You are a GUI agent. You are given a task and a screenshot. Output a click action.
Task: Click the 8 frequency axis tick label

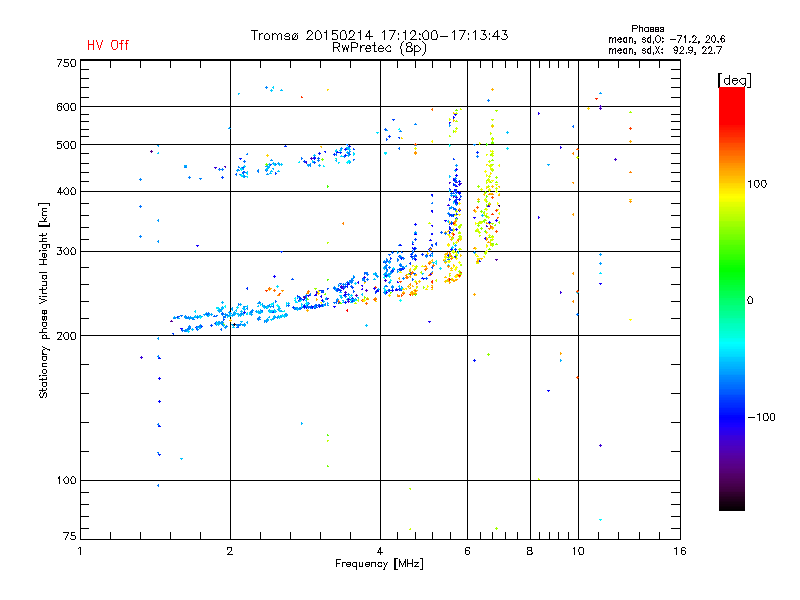(x=530, y=551)
